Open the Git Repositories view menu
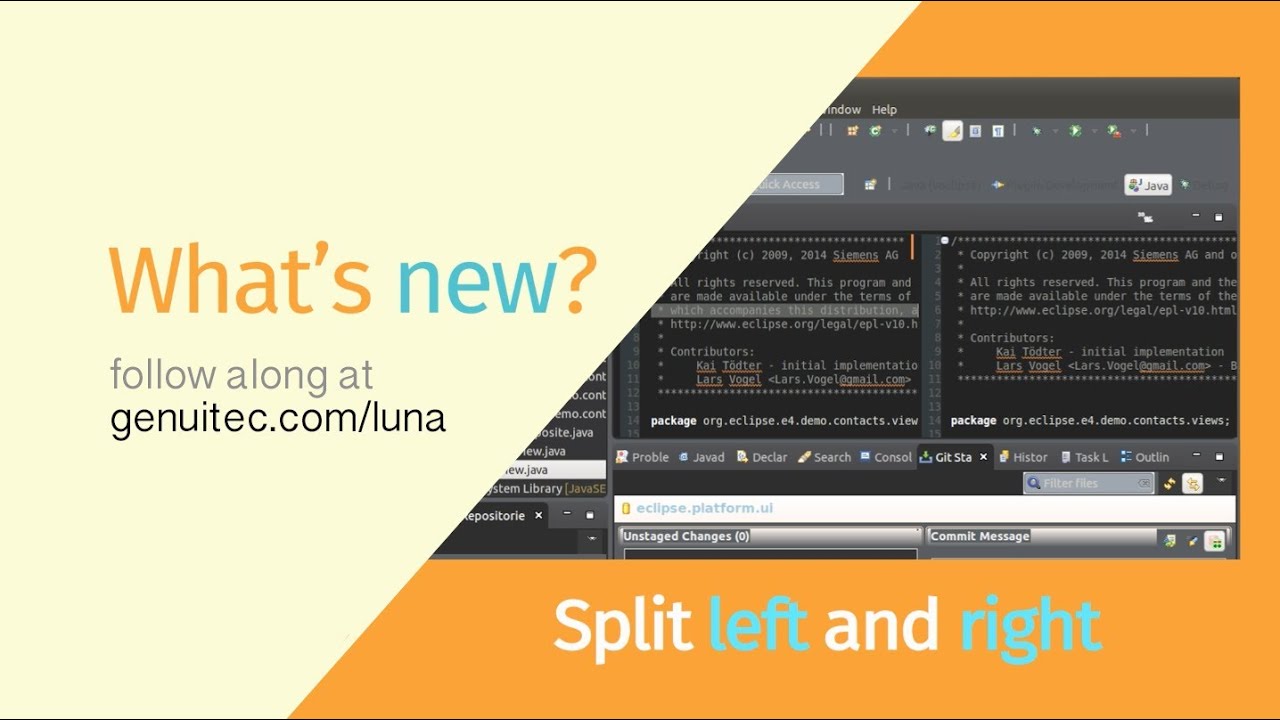Viewport: 1280px width, 720px height. (x=594, y=539)
